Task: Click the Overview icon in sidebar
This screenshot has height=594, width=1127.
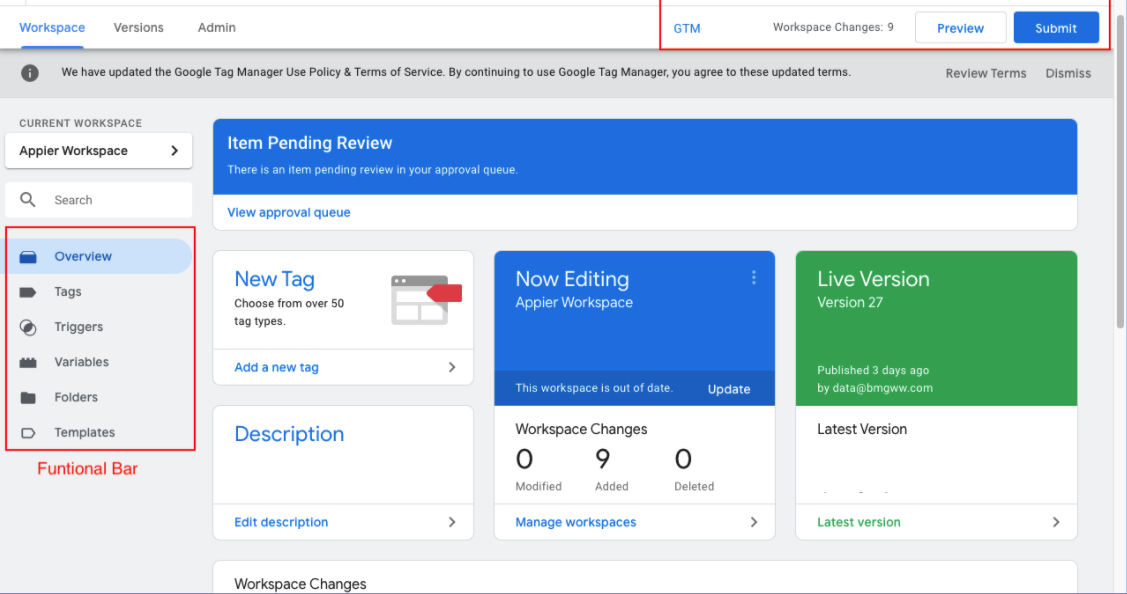Action: pos(28,257)
